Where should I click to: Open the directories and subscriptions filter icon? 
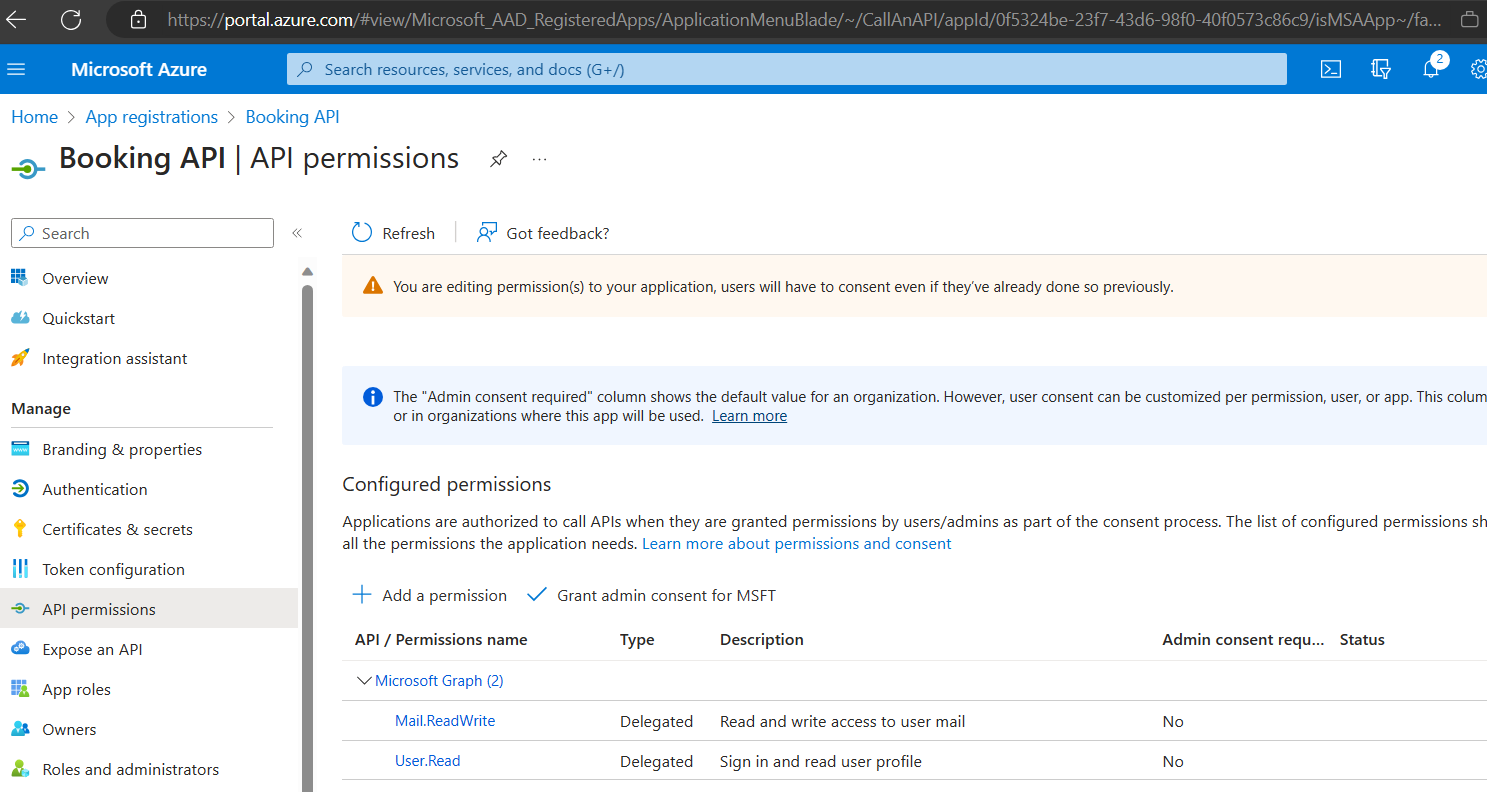click(x=1381, y=69)
